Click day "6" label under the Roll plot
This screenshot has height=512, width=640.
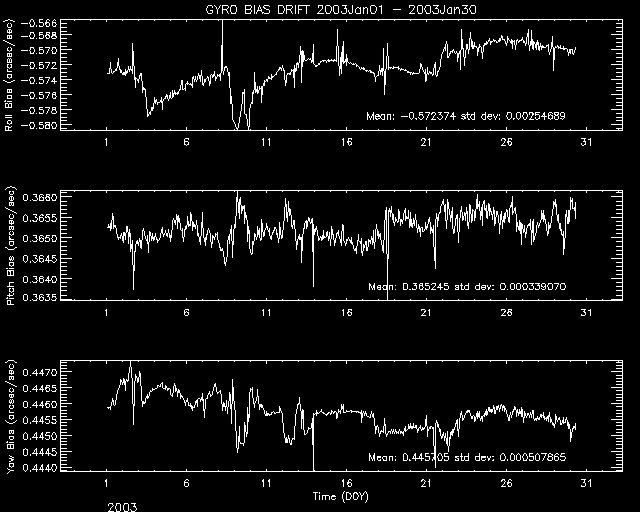point(186,142)
